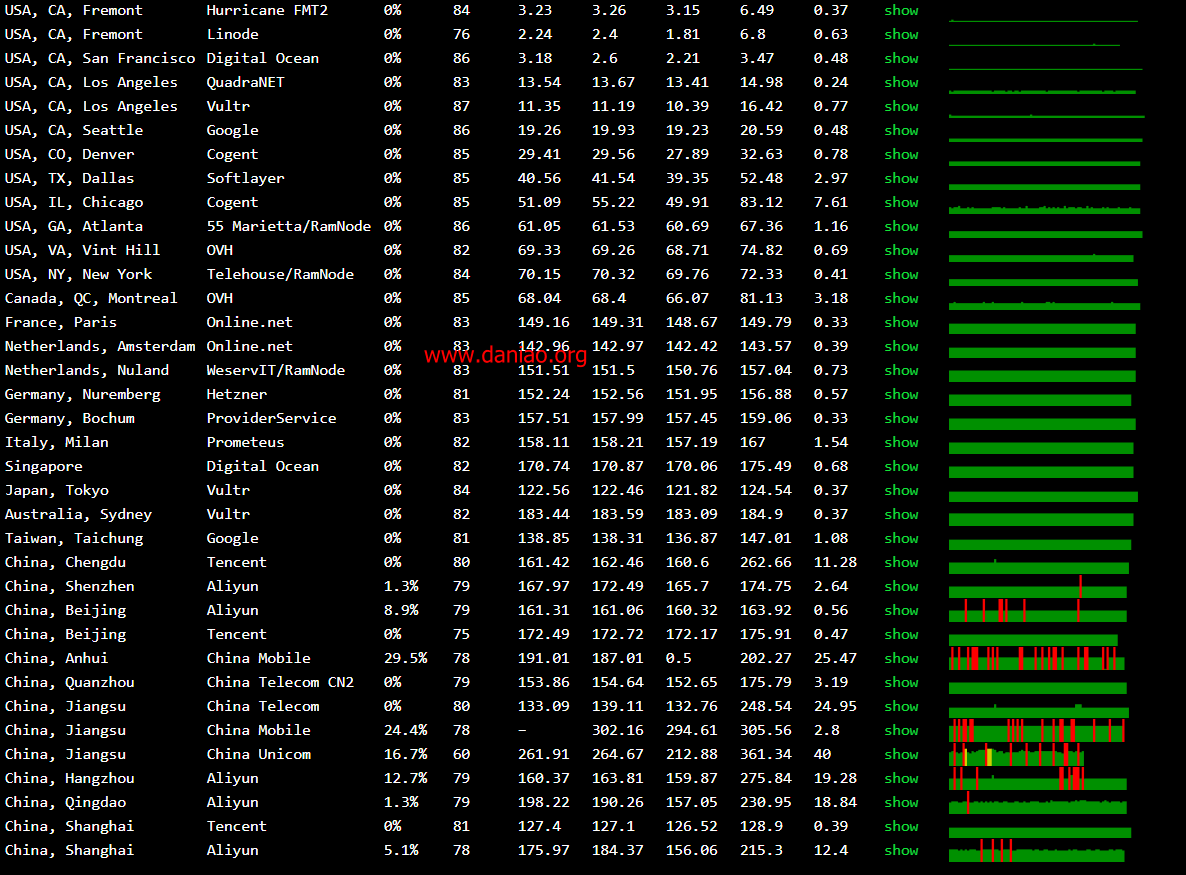Click the Beijing Aliyun latency graph
Screen dimensions: 1186x875
tap(1038, 610)
